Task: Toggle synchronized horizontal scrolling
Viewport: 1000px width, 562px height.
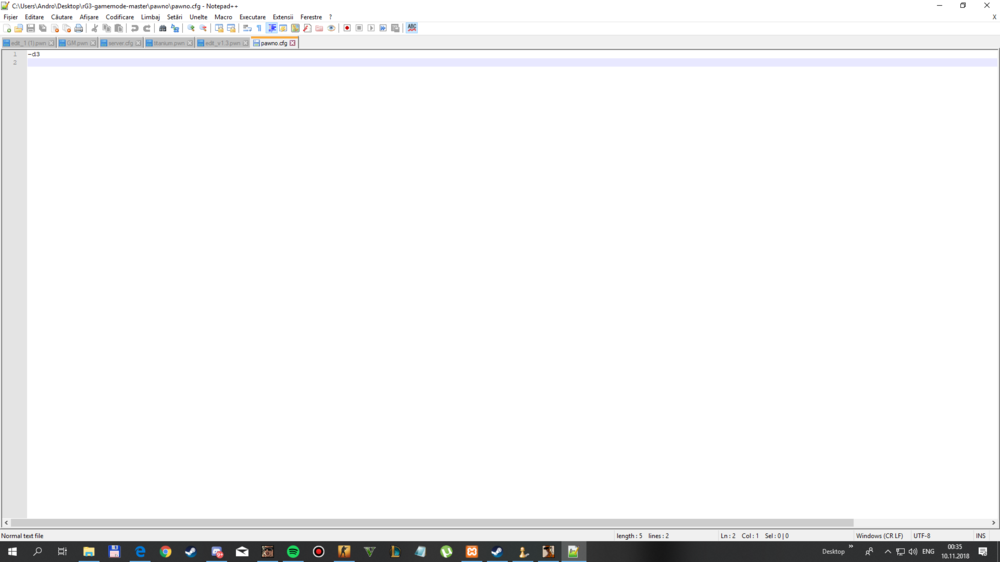Action: click(x=231, y=28)
